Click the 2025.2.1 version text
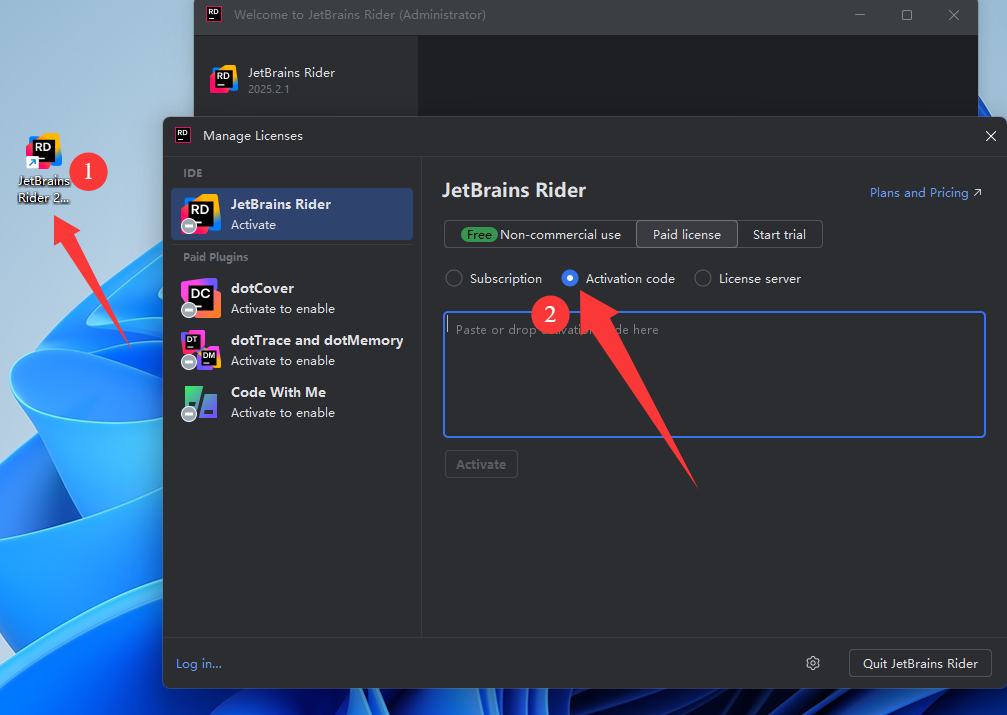Screen dimensions: 1007x715 (x=268, y=89)
